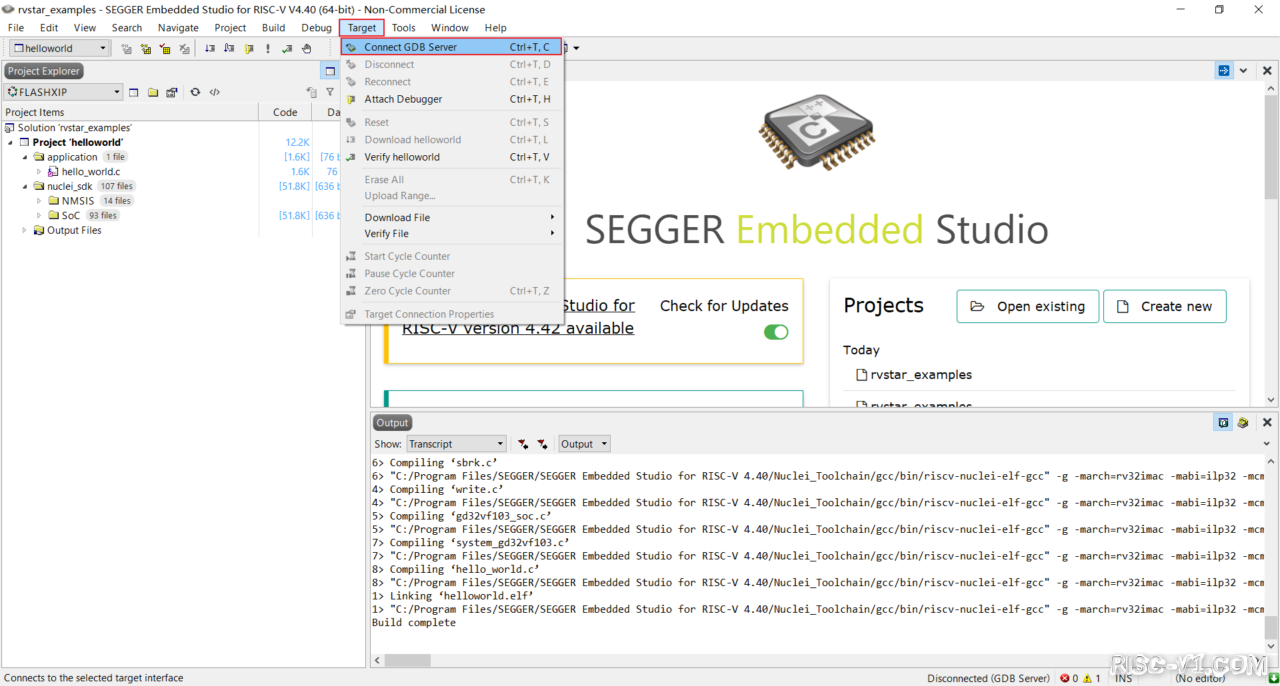Click the filter funnel icon in Project Explorer
Image resolution: width=1280 pixels, height=686 pixels.
click(330, 92)
